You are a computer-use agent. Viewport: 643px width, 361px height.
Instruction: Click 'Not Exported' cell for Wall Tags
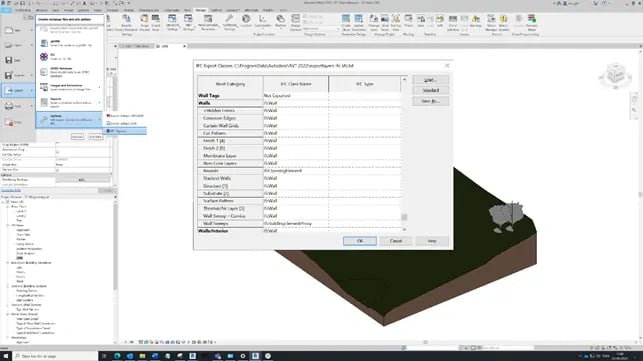(x=295, y=96)
